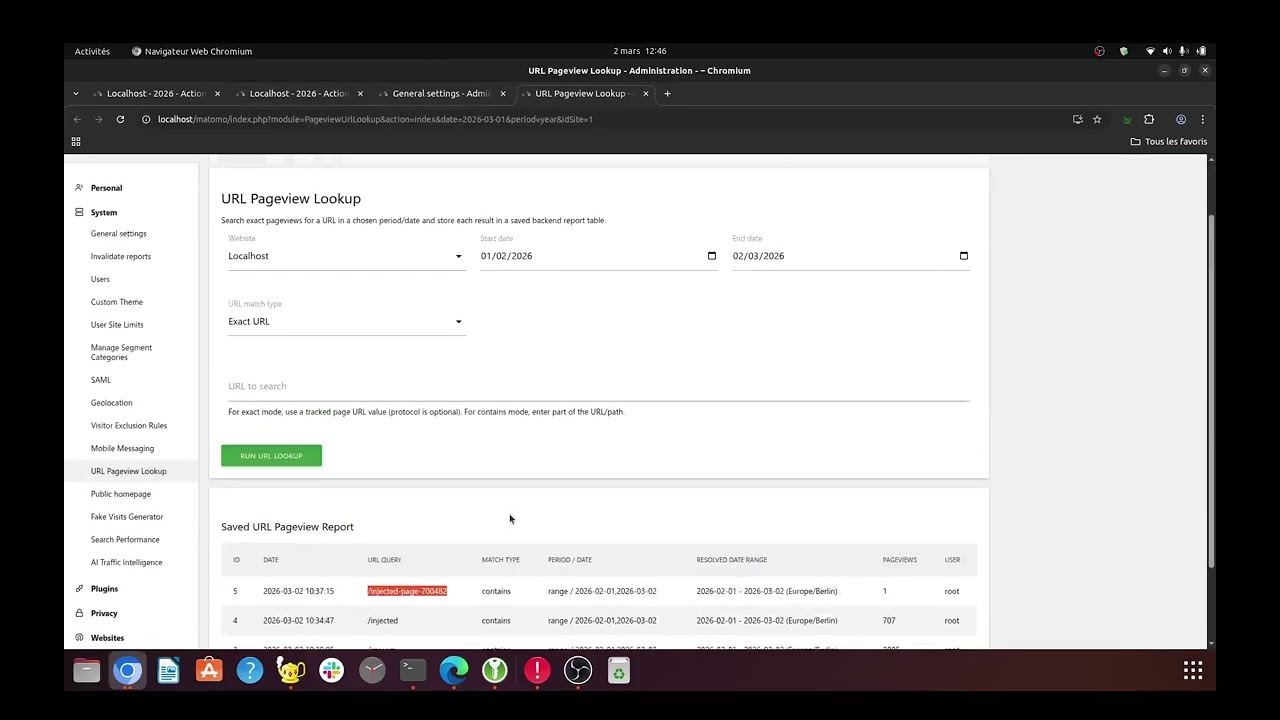Open the Terminal in the dock
Image resolution: width=1280 pixels, height=720 pixels.
[413, 671]
